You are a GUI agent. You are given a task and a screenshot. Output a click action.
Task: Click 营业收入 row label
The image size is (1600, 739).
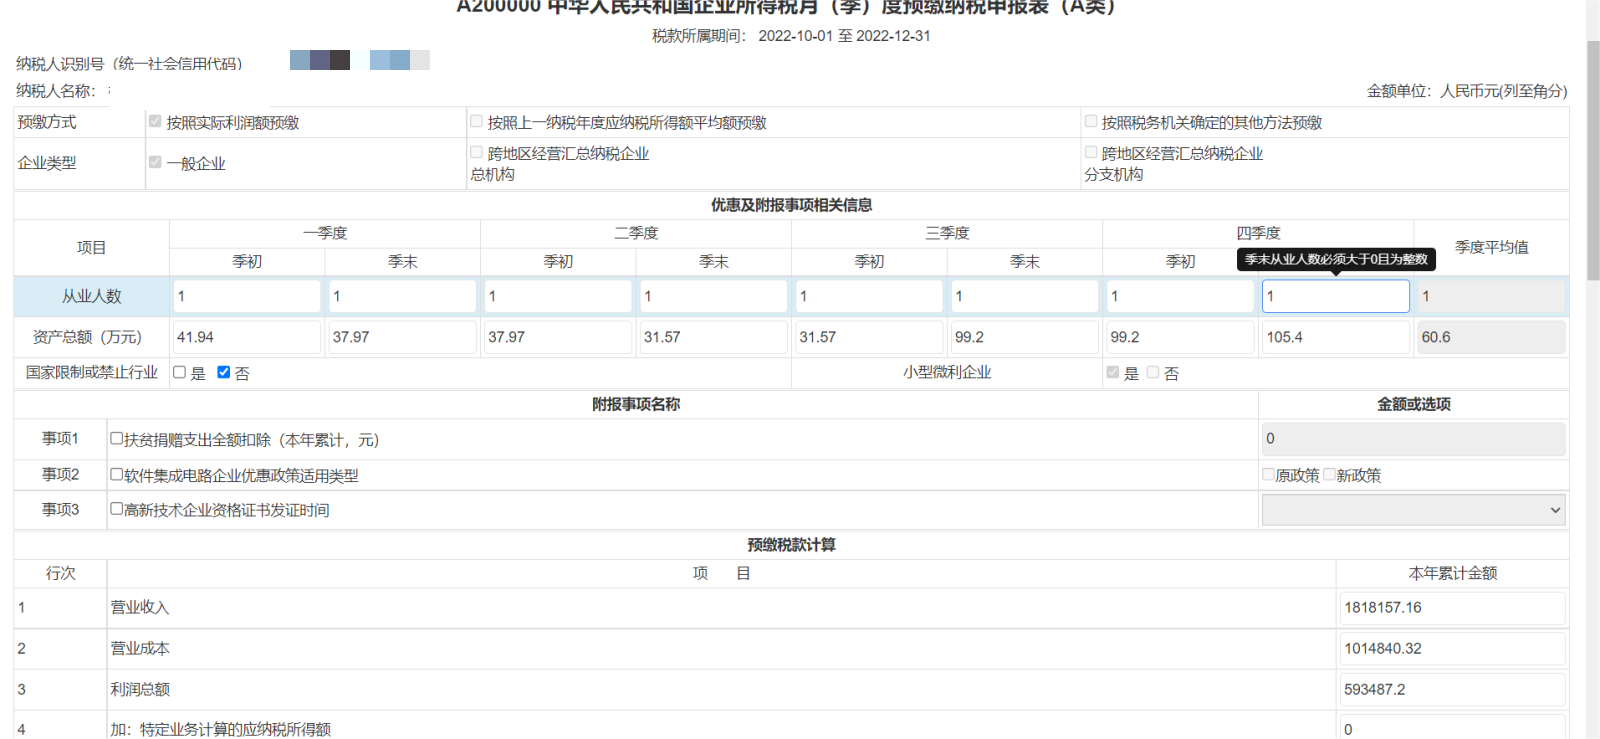[140, 608]
